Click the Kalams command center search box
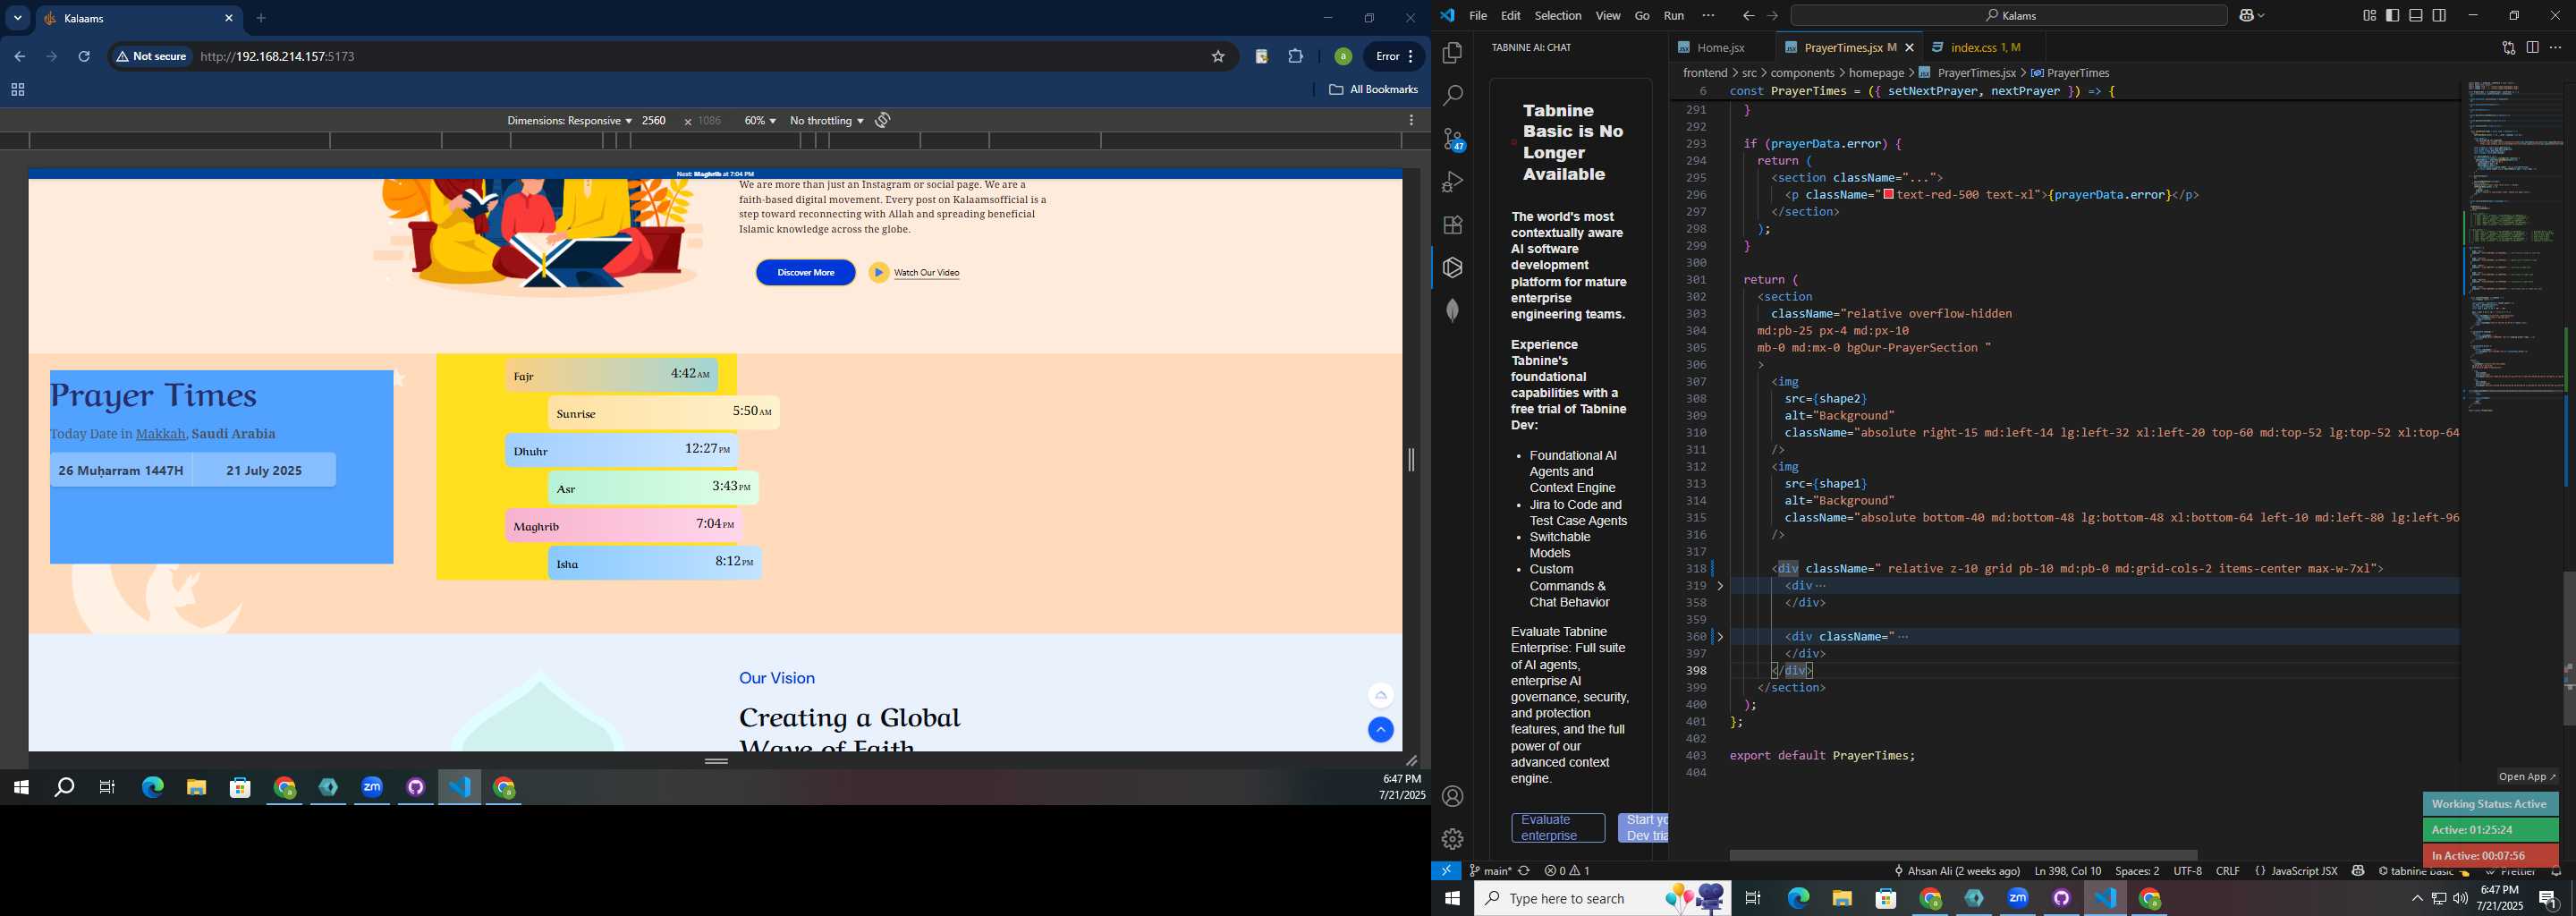Viewport: 2576px width, 916px height. [2009, 16]
